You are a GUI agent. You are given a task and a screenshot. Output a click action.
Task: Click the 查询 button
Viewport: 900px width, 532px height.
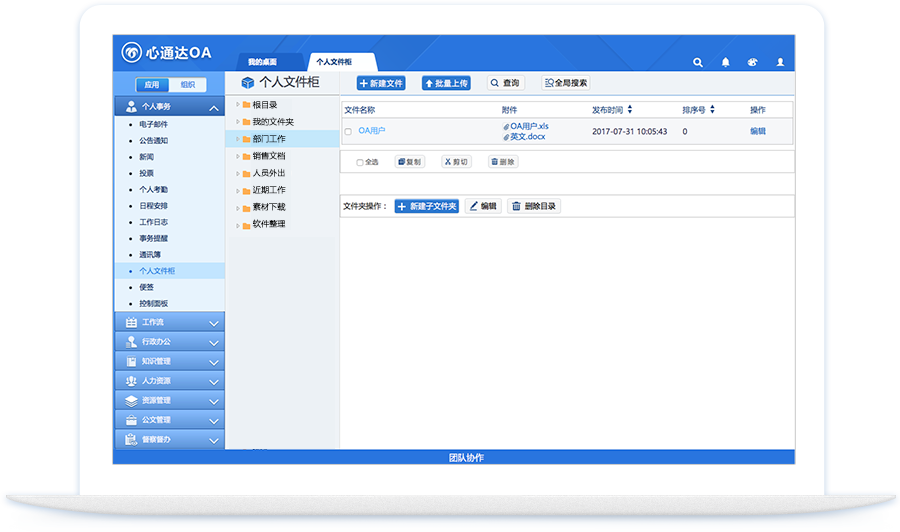506,83
